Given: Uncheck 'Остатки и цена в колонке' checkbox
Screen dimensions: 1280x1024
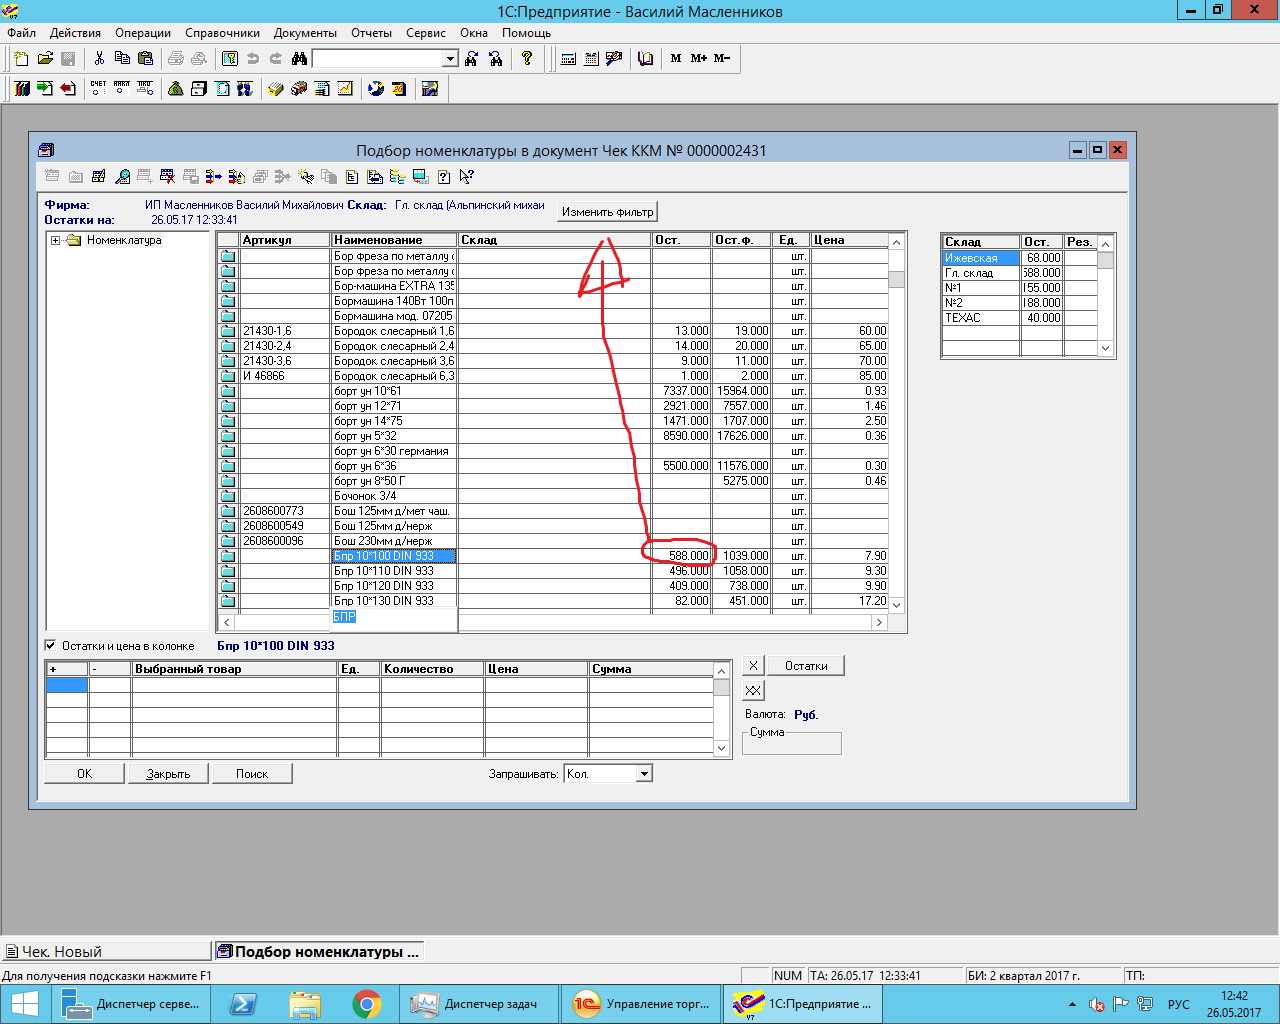Looking at the screenshot, I should [x=51, y=645].
